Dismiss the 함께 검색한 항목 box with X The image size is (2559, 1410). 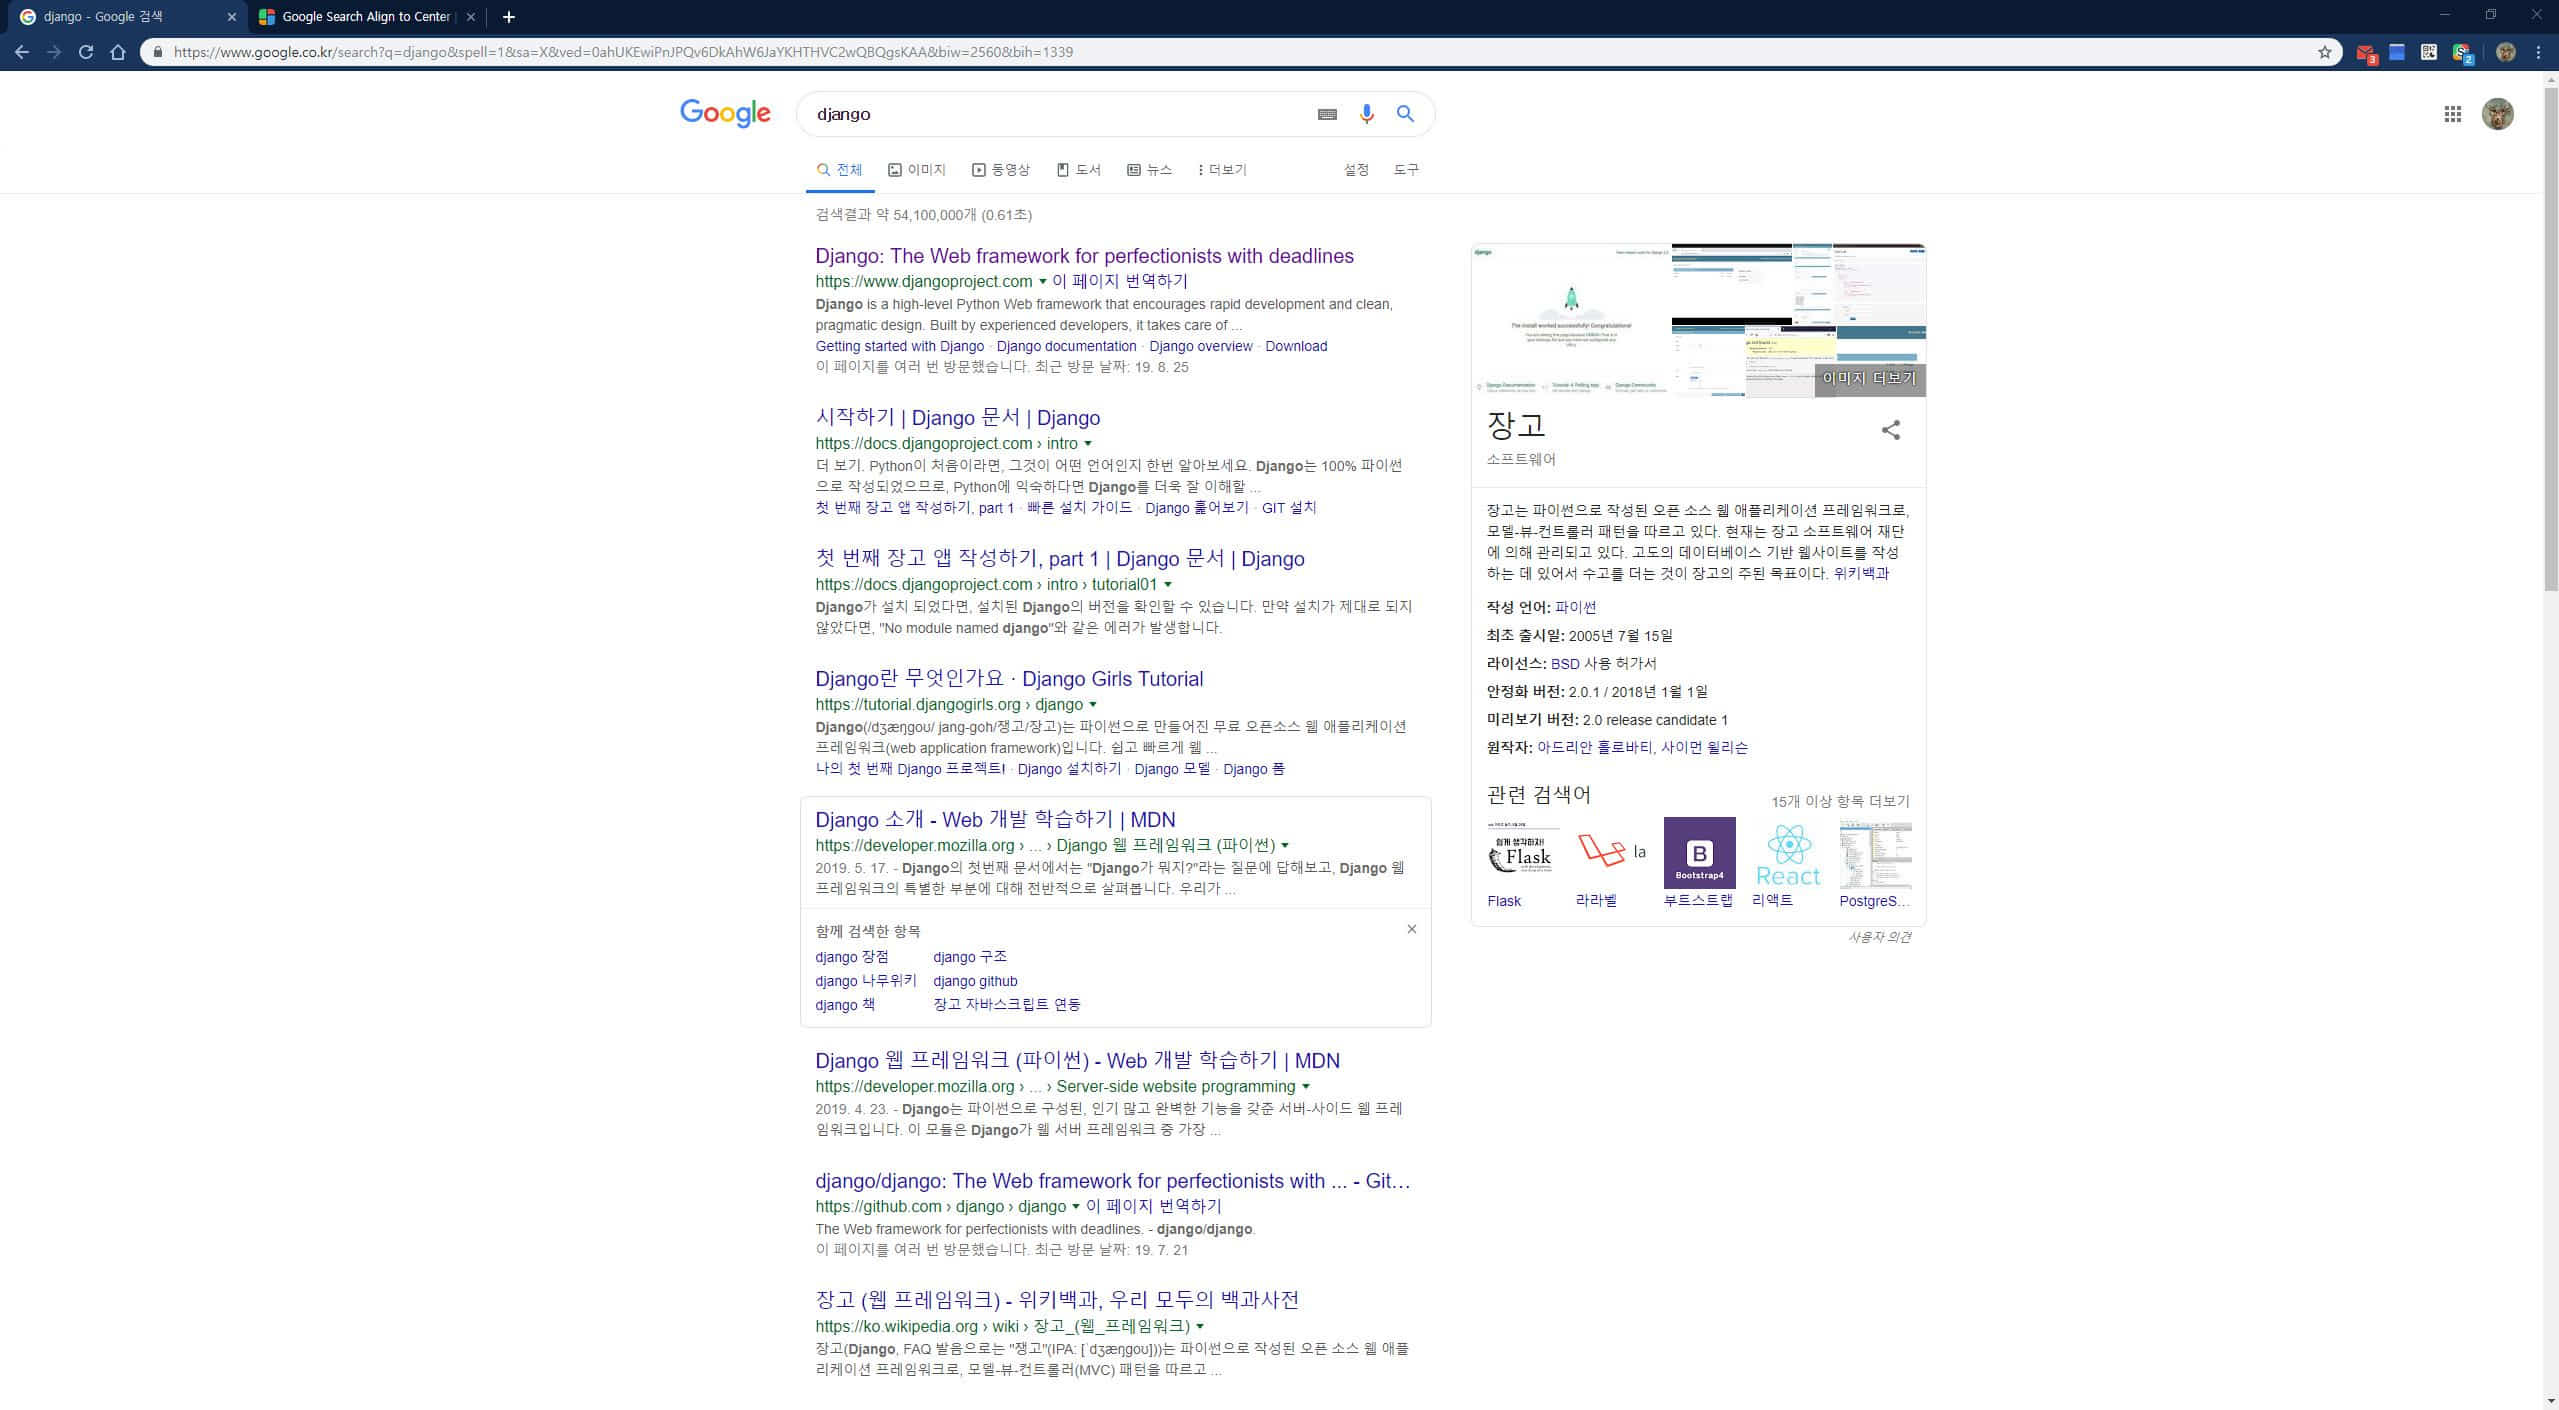tap(1412, 929)
